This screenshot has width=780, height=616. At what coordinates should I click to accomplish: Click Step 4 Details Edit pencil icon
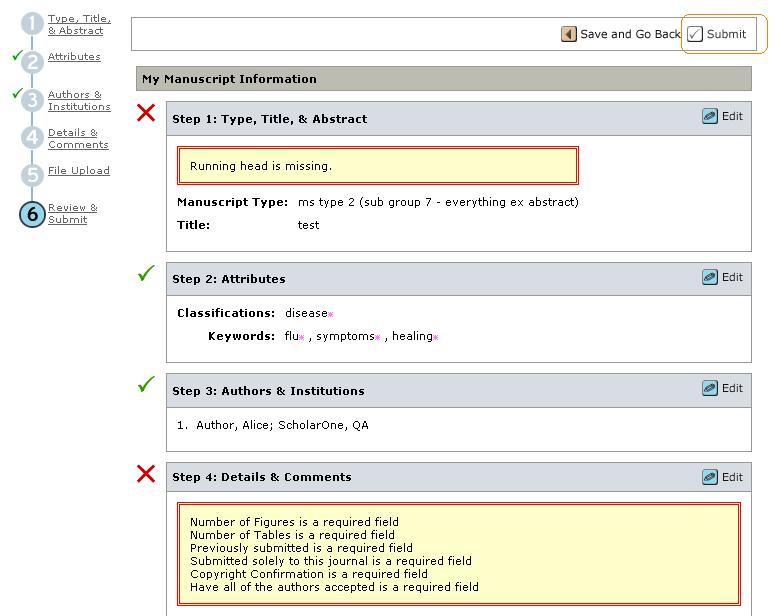click(710, 477)
